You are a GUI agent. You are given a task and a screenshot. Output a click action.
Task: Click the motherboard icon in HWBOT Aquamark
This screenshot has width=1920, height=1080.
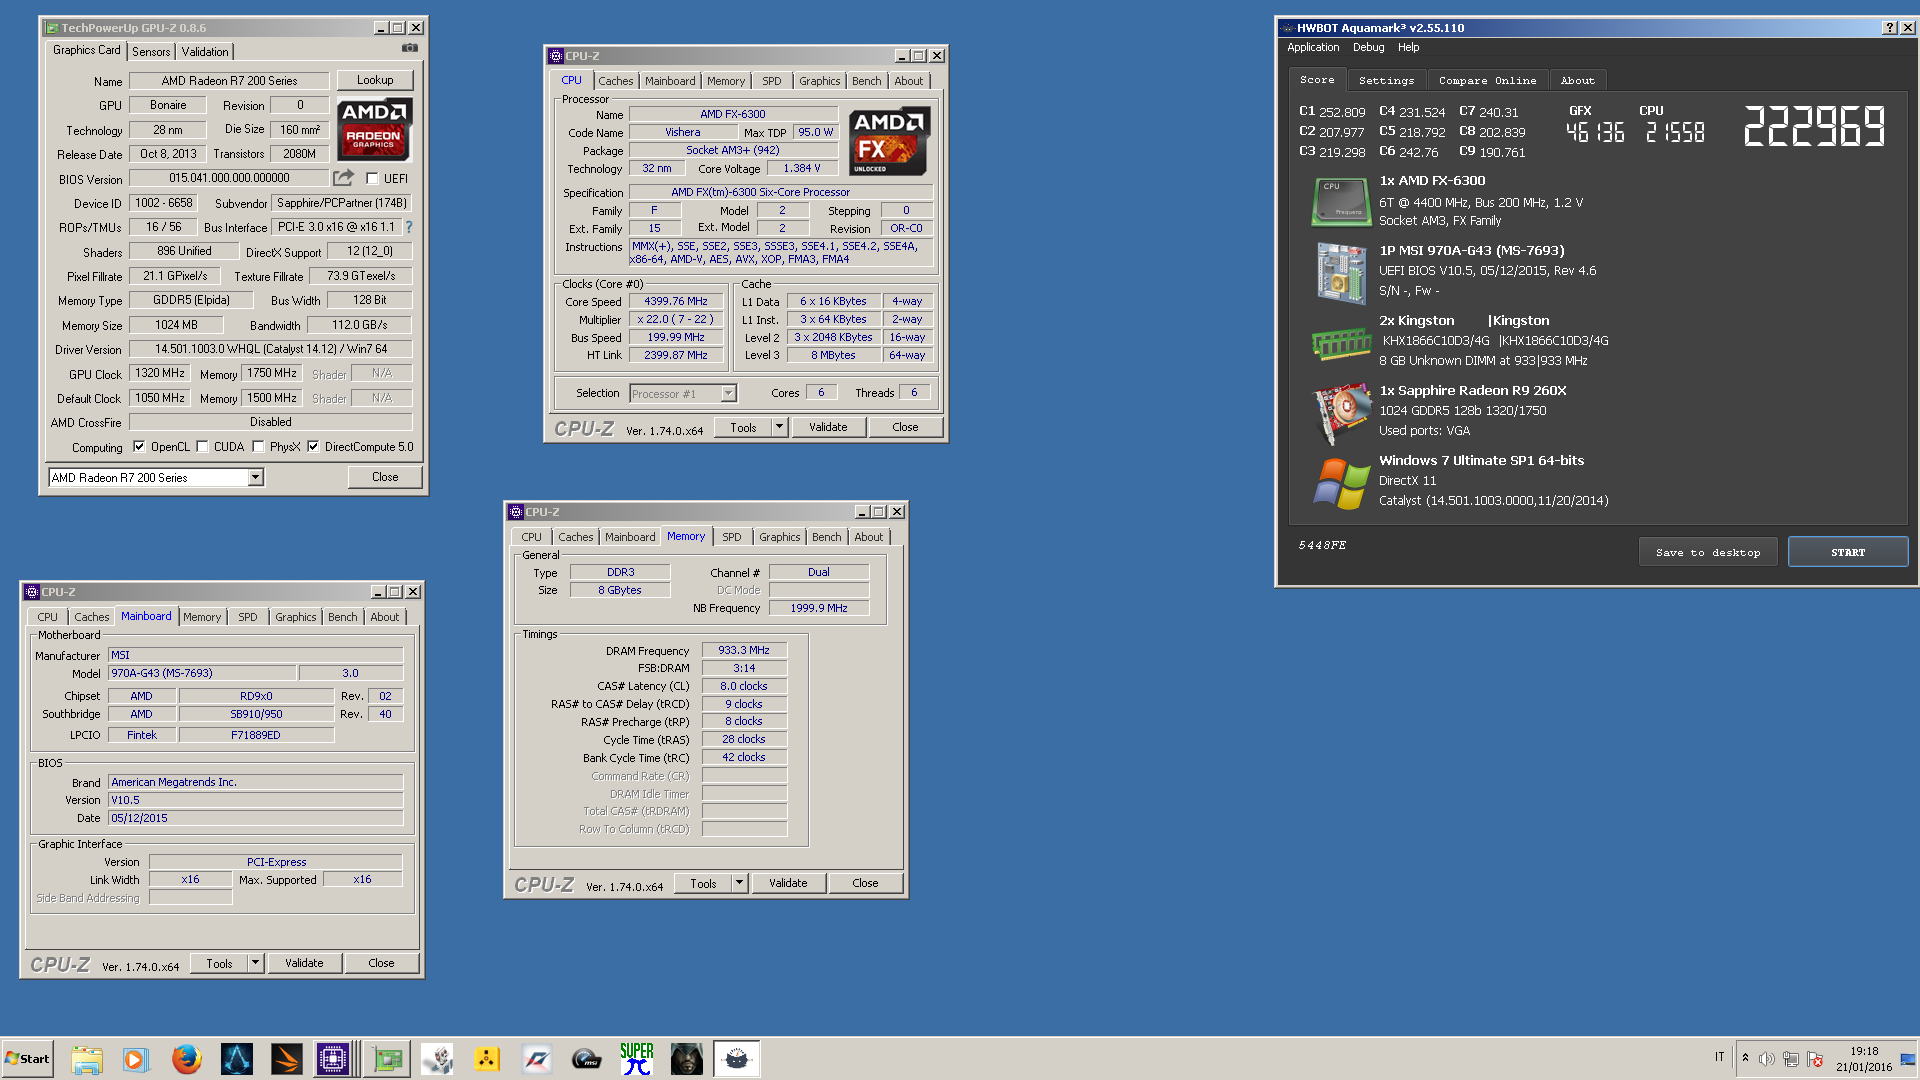pos(1341,272)
